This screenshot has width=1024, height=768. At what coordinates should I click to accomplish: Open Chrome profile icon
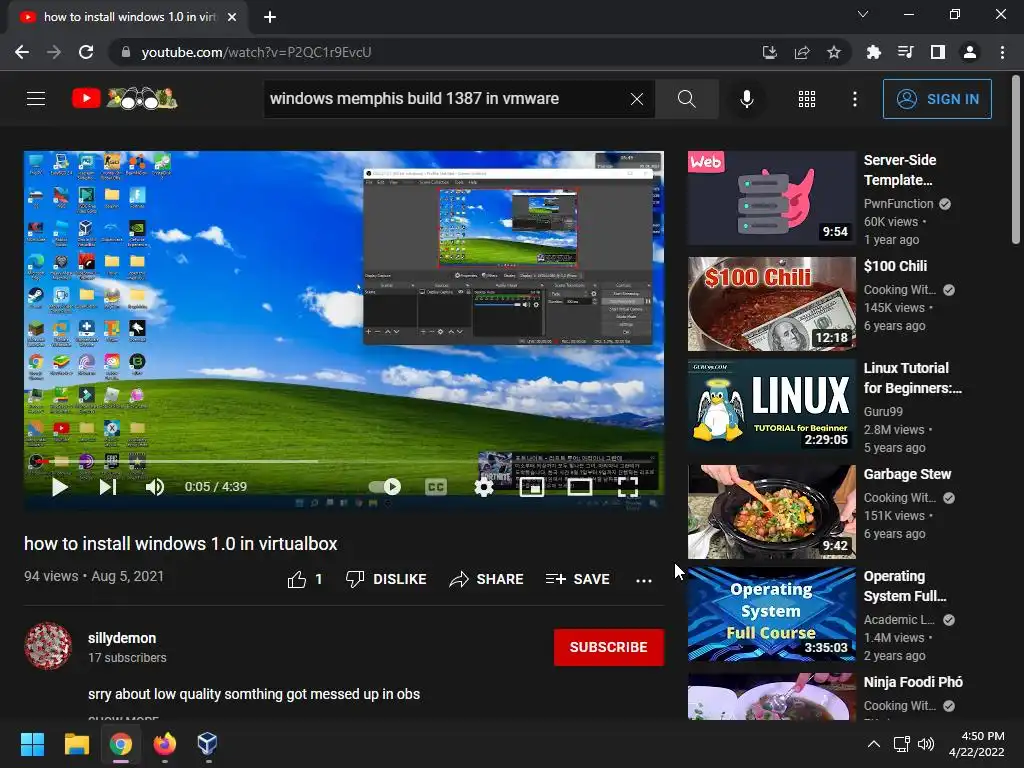(x=970, y=52)
